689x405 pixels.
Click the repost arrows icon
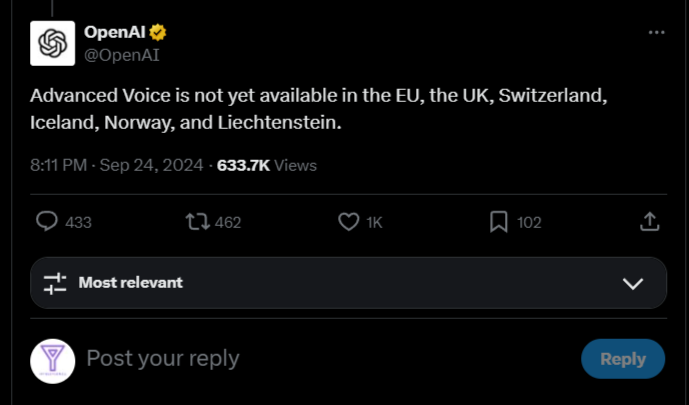pos(197,222)
